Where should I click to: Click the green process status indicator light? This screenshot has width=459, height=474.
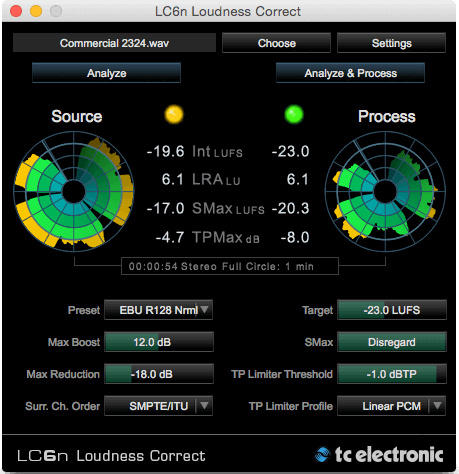[x=294, y=114]
